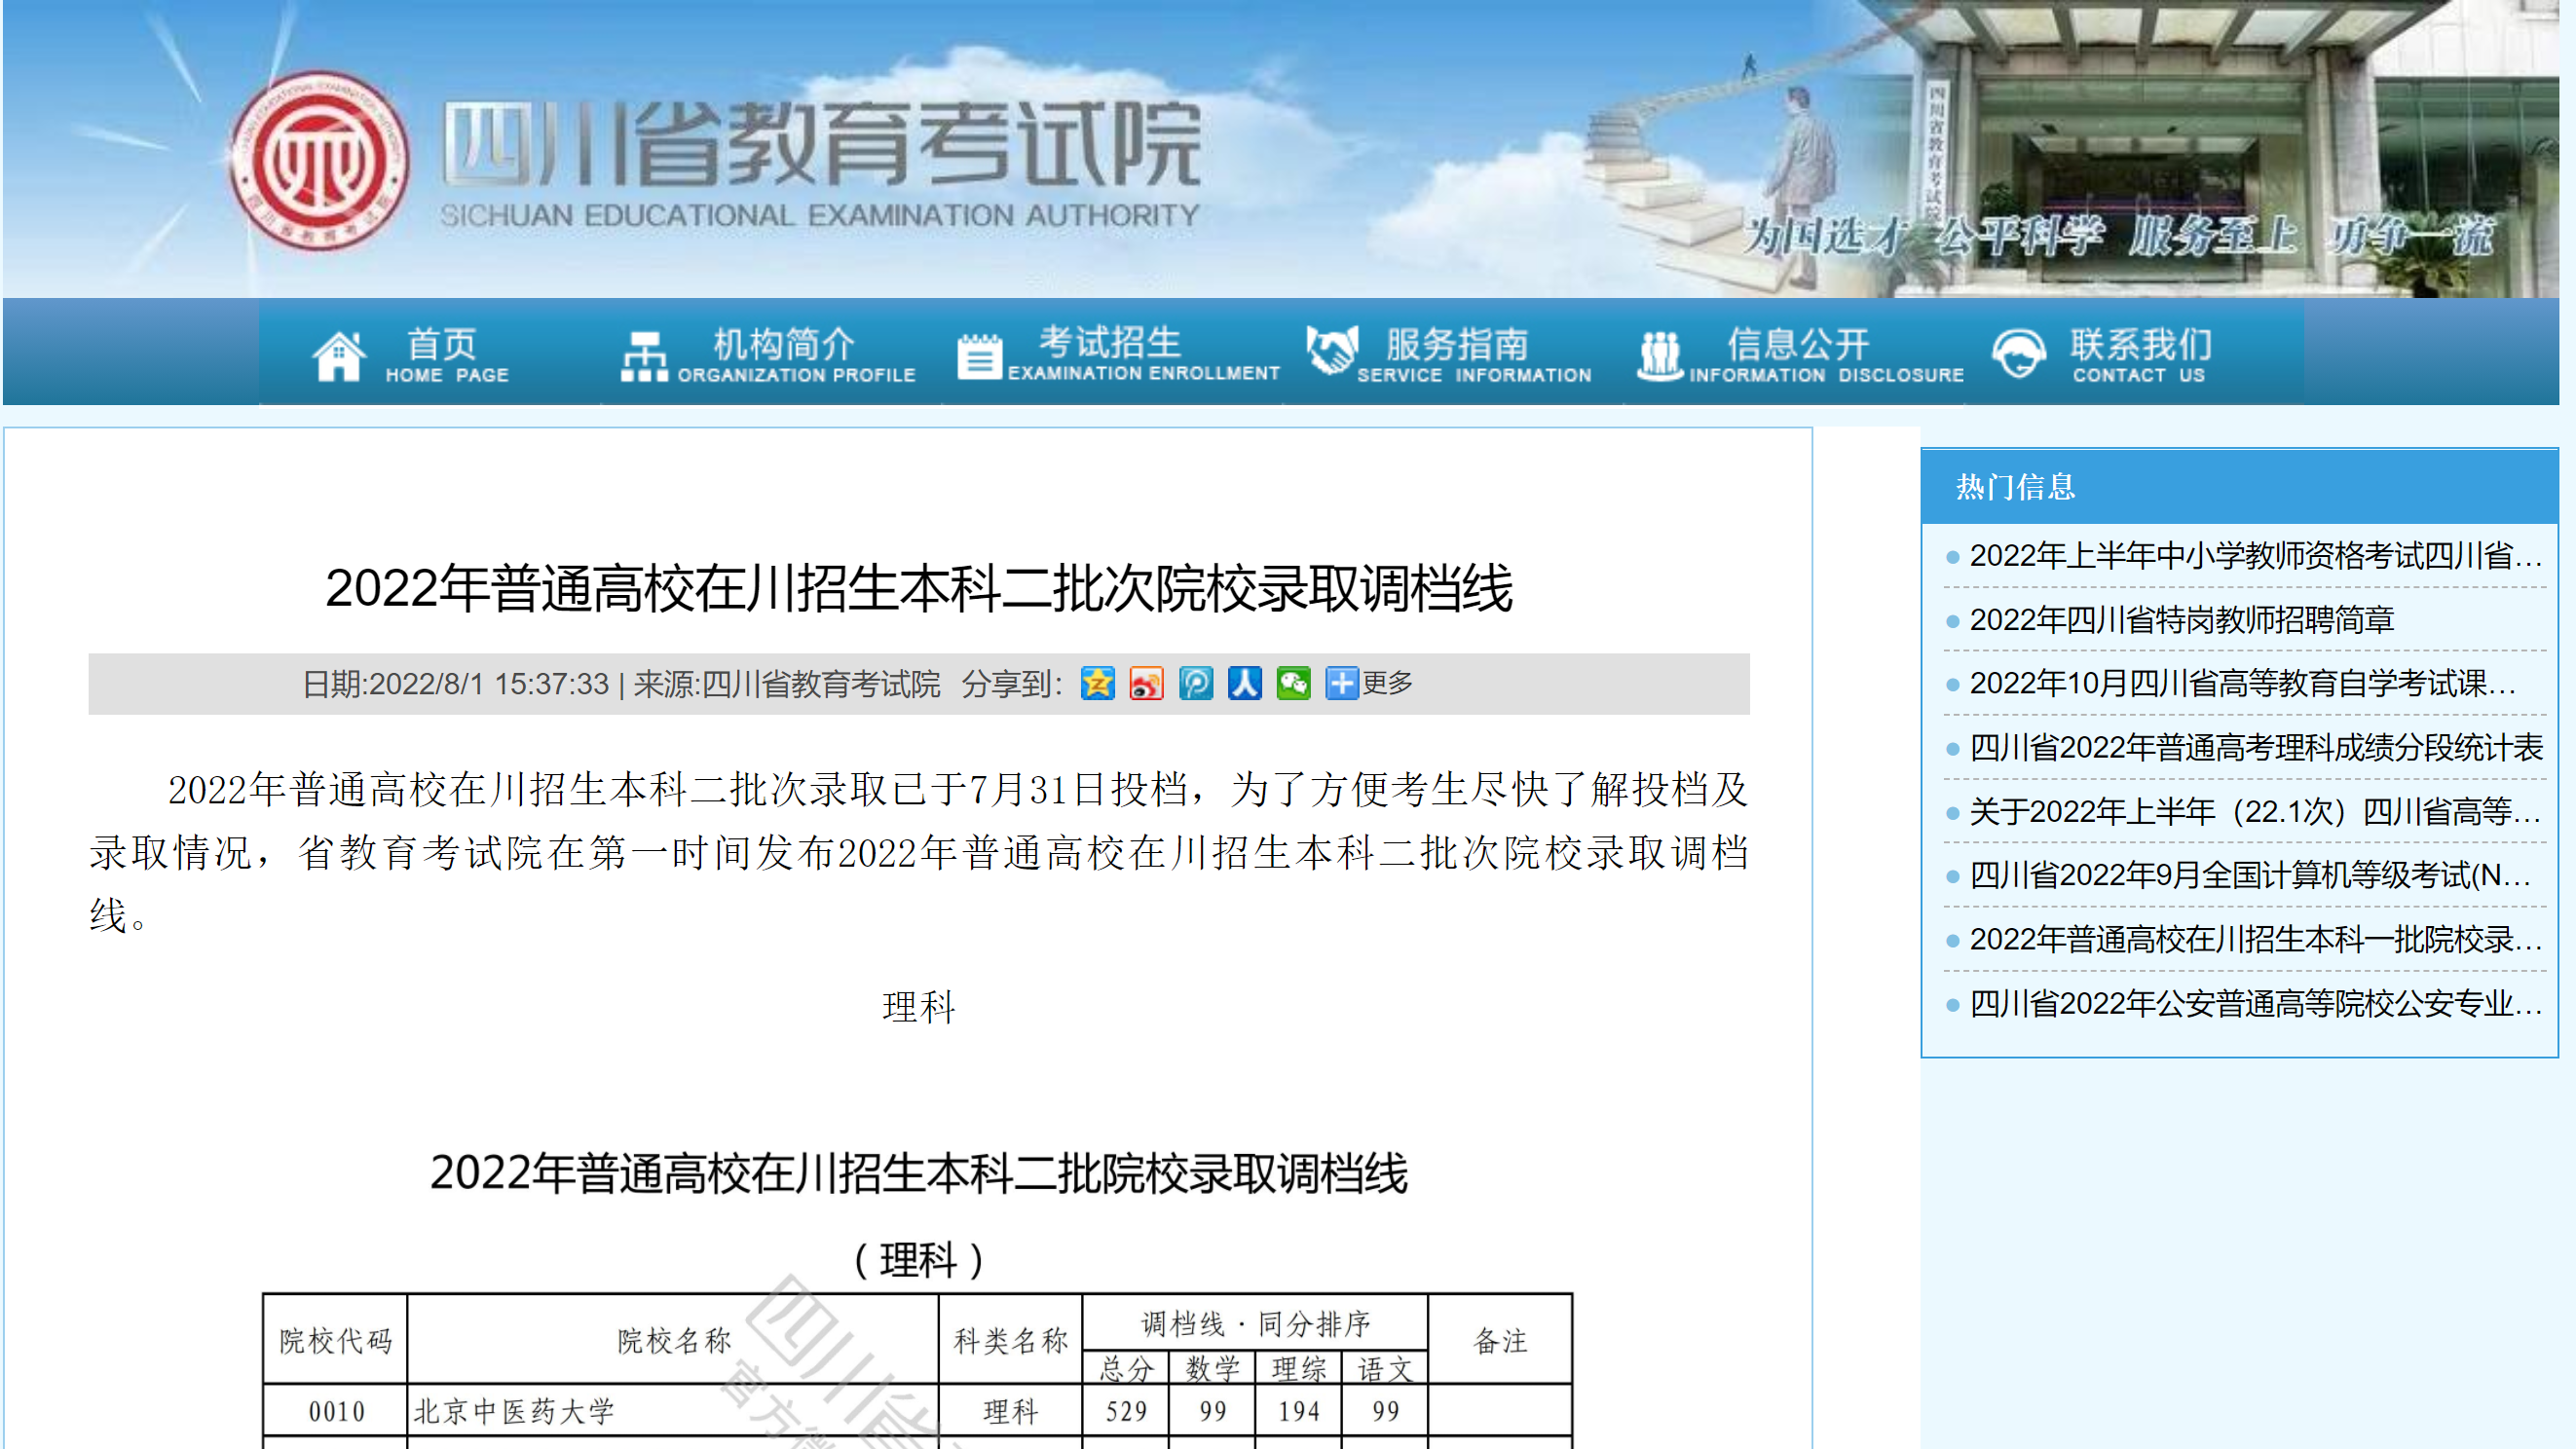Share to WeChat icon
Viewport: 2576px width, 1449px height.
click(x=1294, y=684)
